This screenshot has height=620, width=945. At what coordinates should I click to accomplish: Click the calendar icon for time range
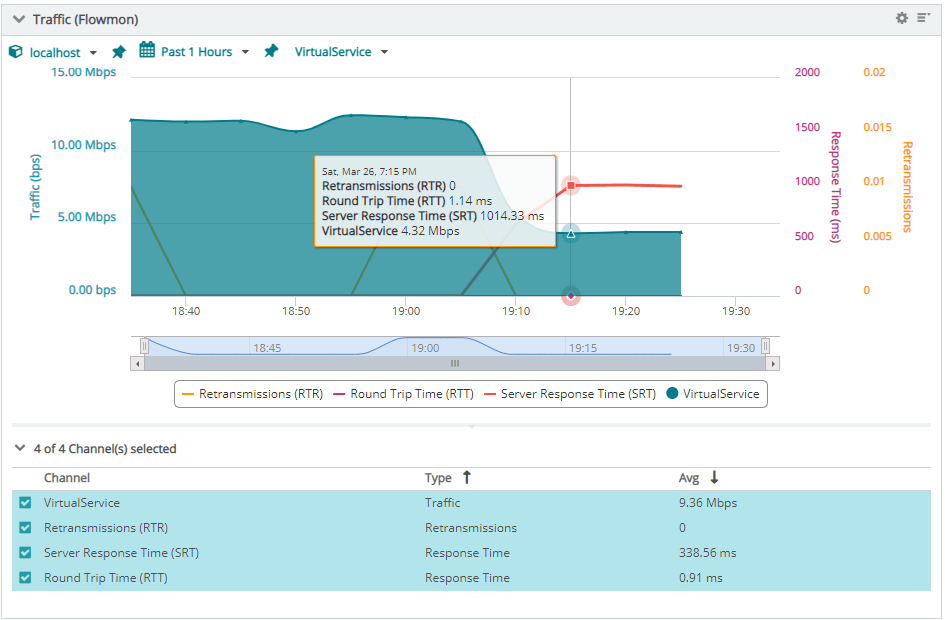pos(147,51)
